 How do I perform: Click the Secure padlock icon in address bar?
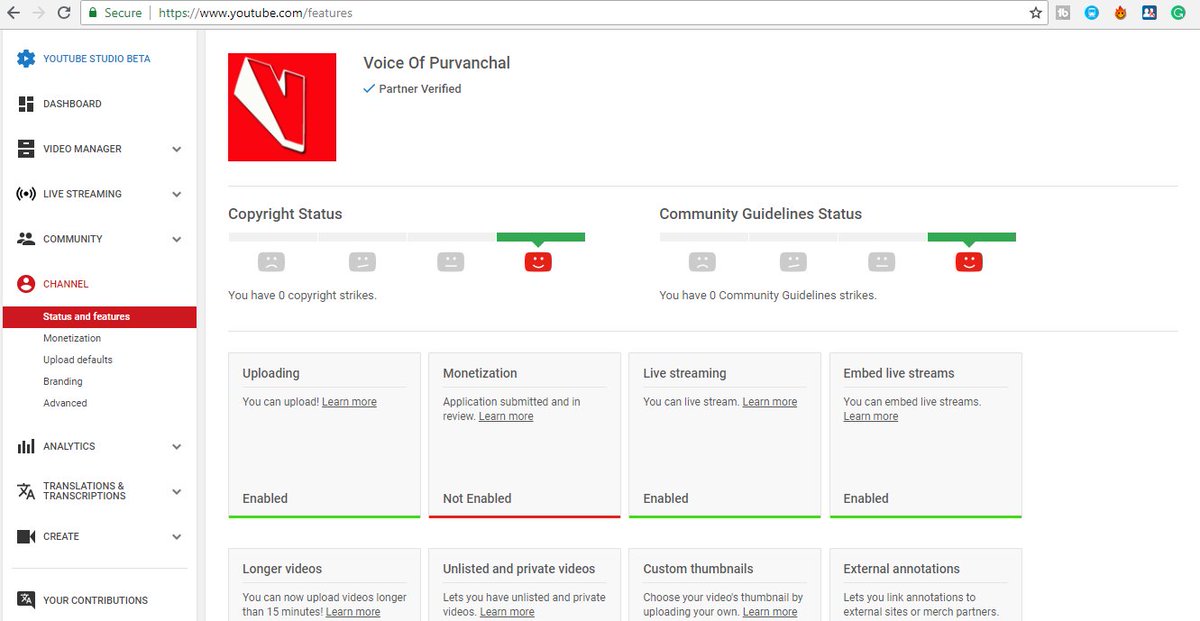pyautogui.click(x=93, y=13)
